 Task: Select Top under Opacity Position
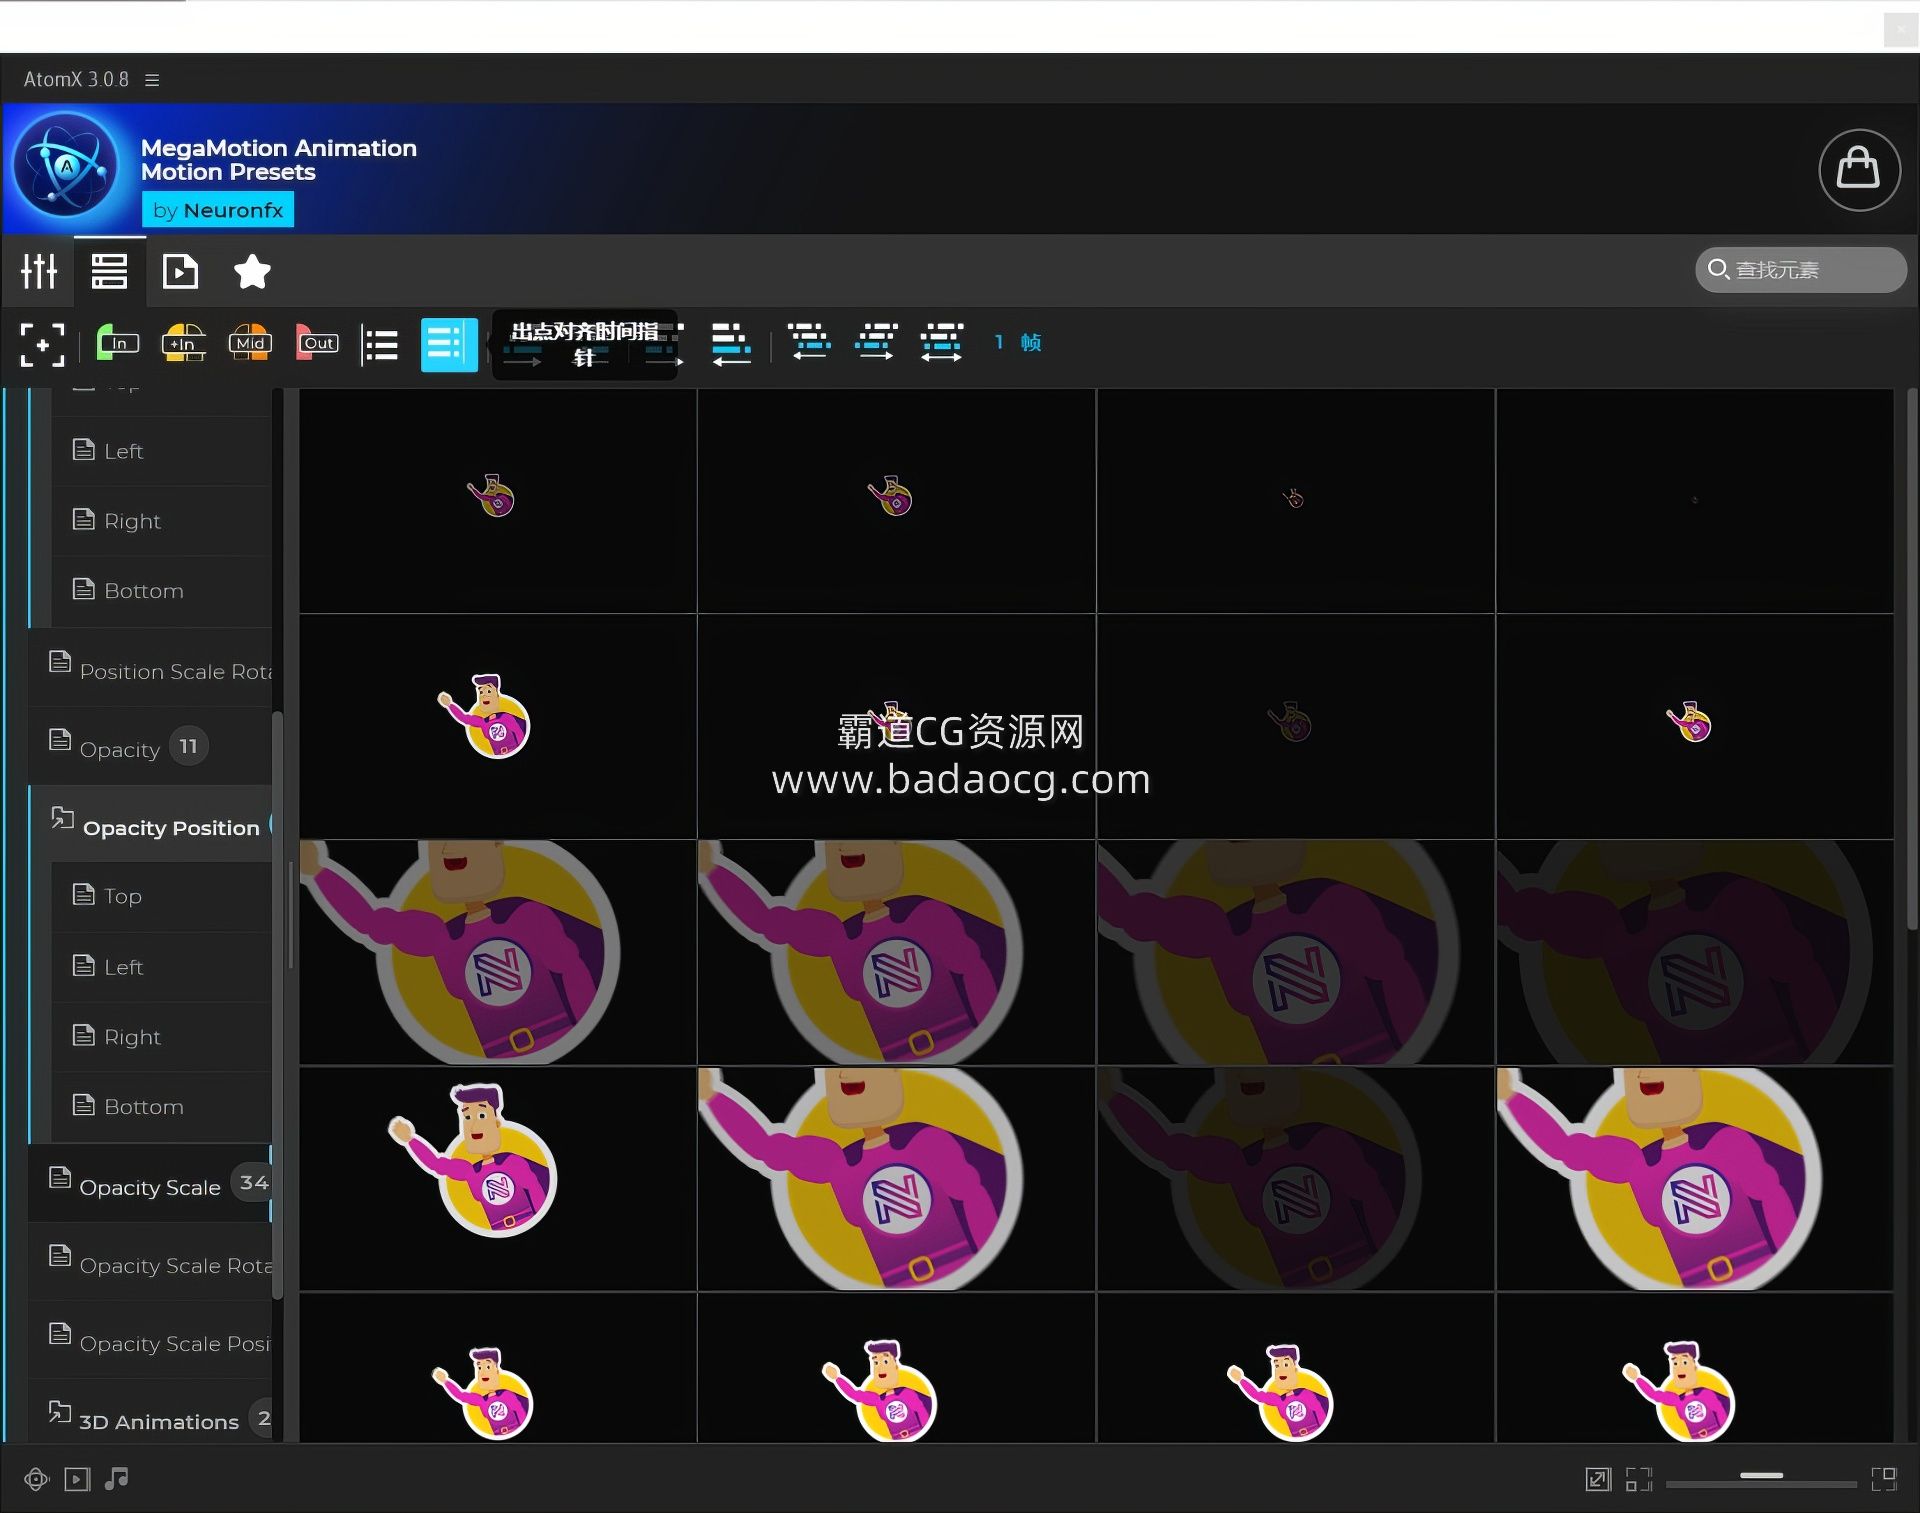[x=161, y=896]
